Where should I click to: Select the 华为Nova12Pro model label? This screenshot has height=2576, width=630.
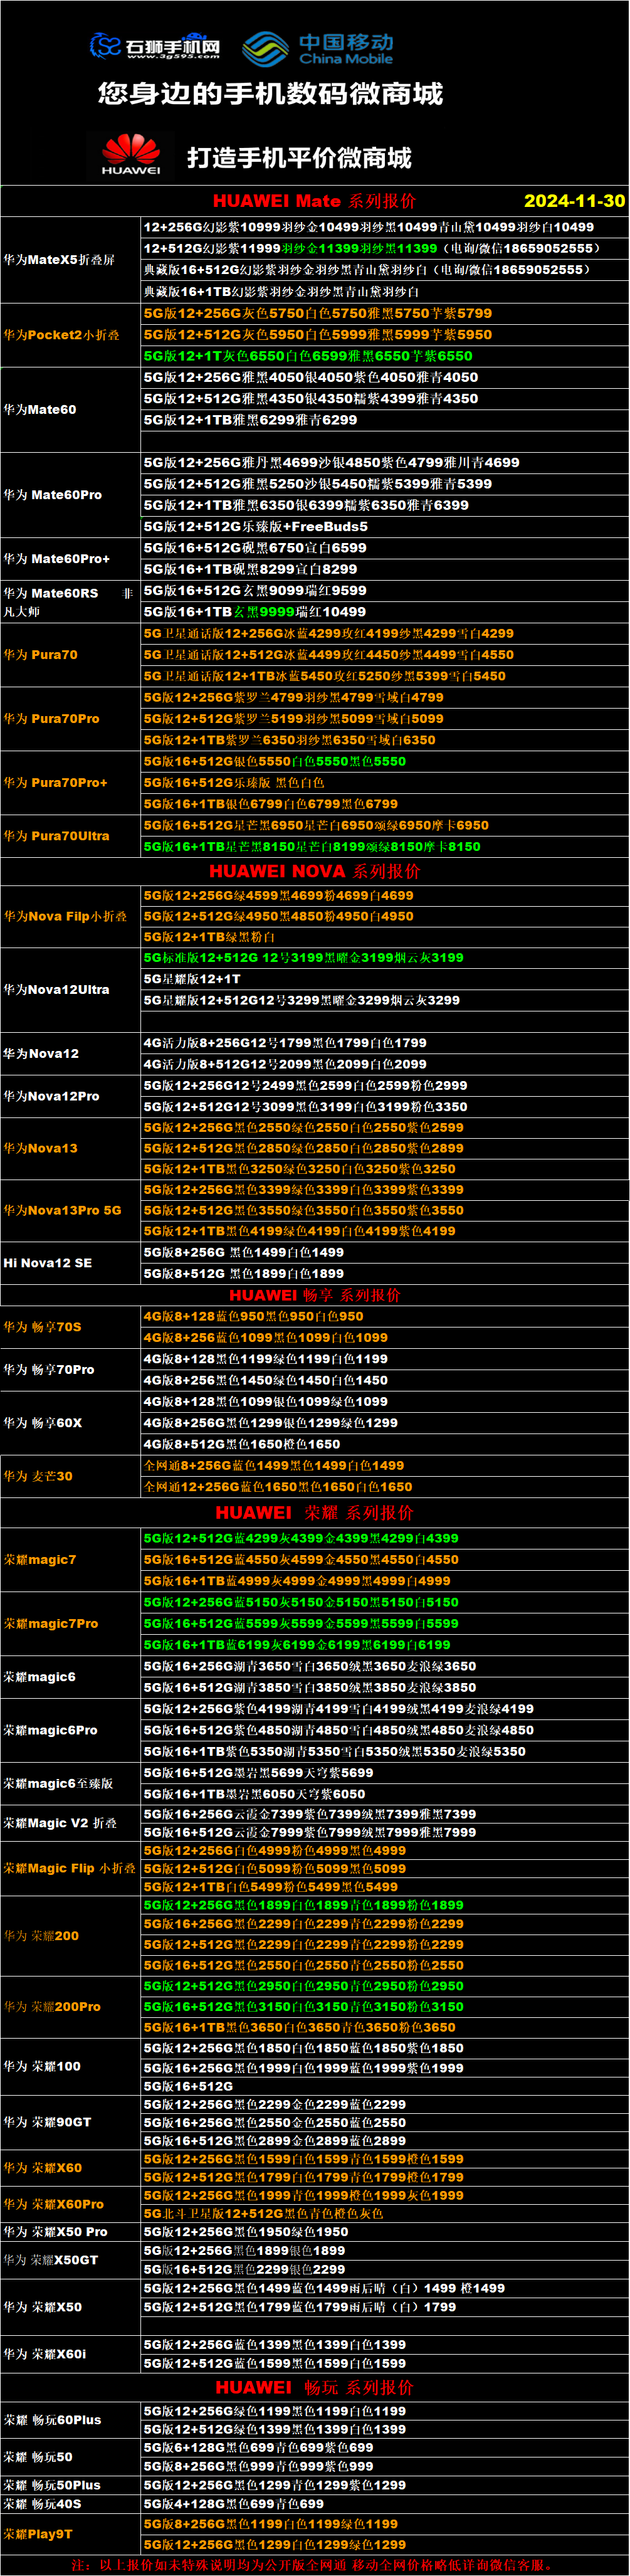51,1097
